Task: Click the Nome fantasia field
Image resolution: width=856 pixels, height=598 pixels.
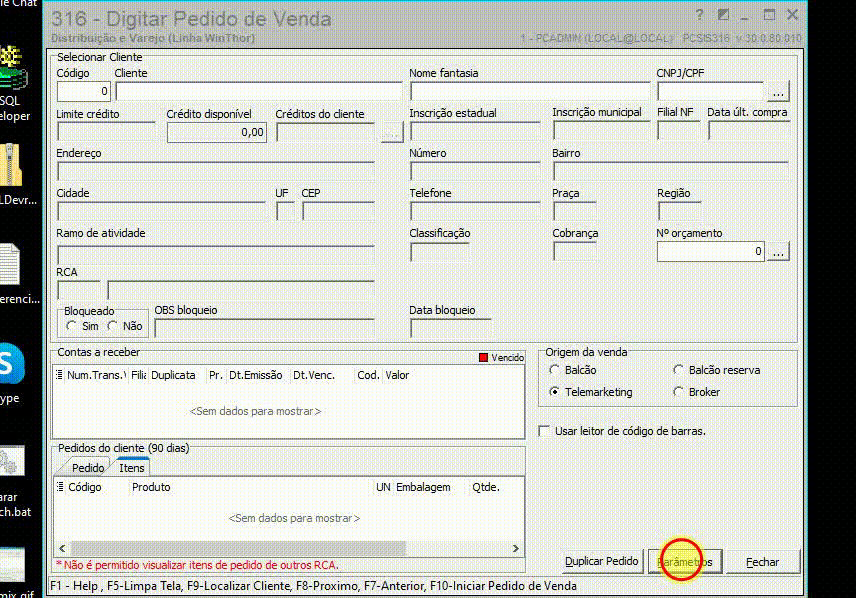Action: pyautogui.click(x=530, y=91)
